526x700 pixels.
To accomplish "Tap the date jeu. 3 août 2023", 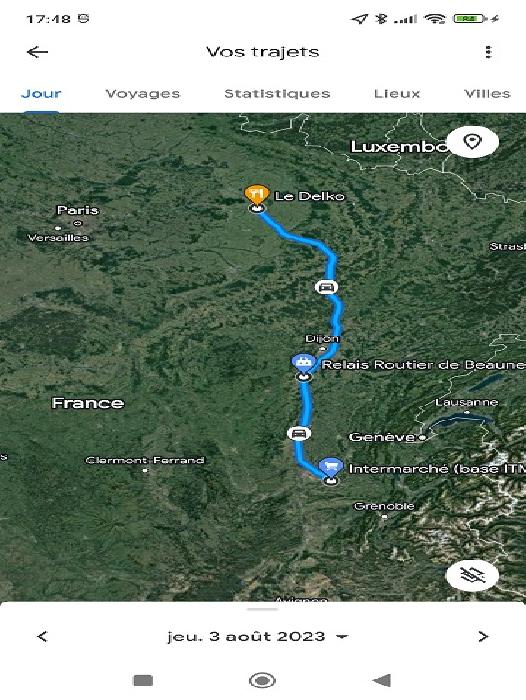I will point(246,636).
